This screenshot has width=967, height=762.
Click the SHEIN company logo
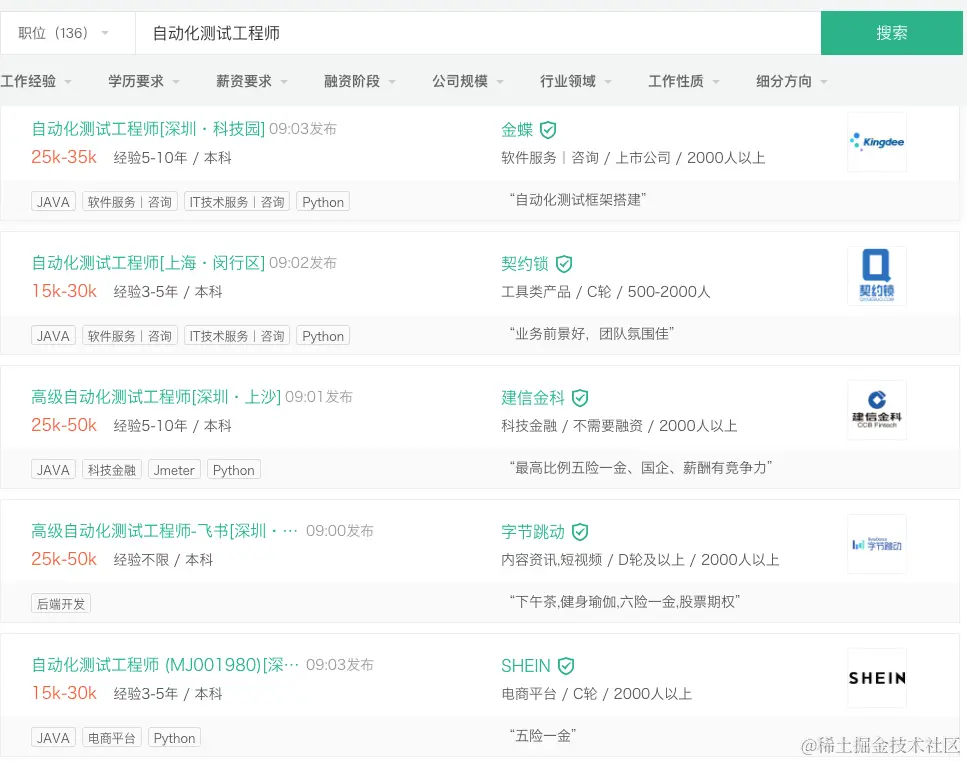pos(877,678)
